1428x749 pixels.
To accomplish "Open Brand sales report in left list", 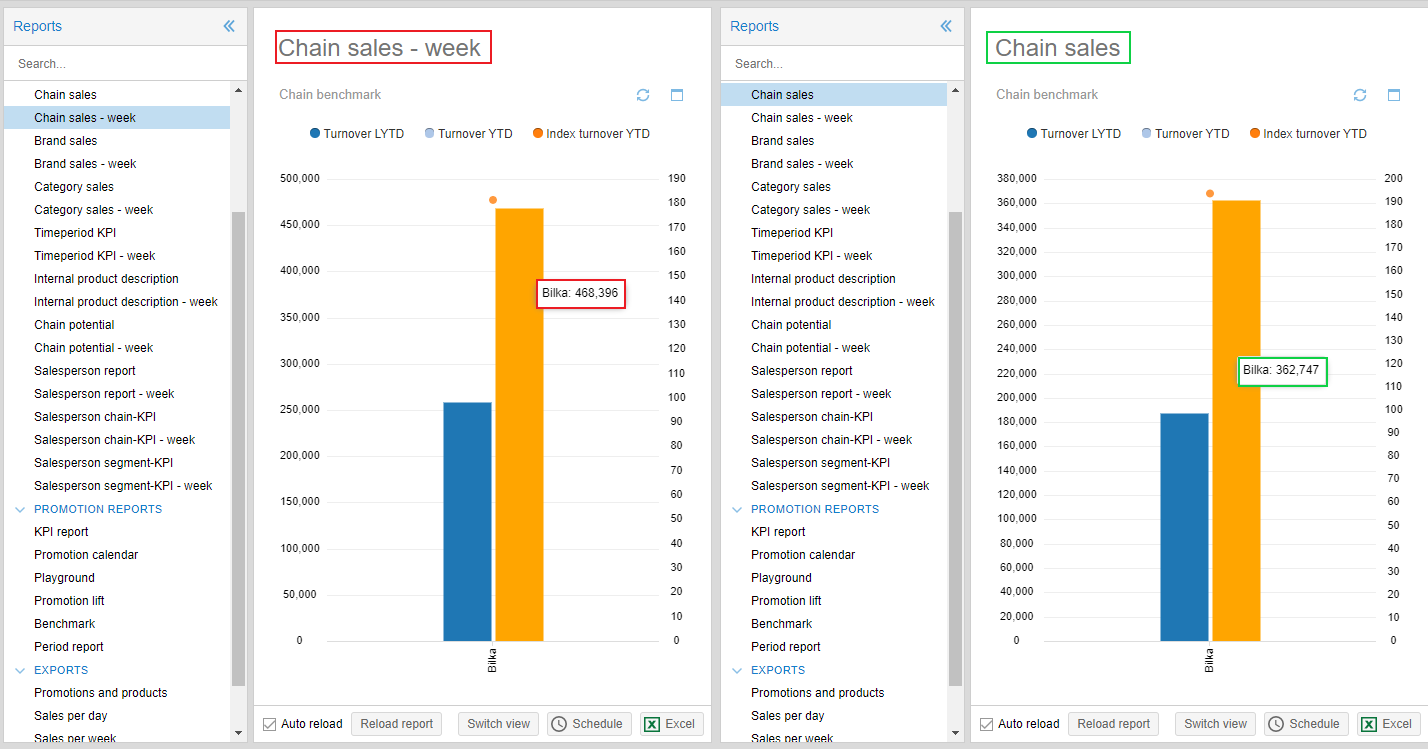I will coord(66,141).
